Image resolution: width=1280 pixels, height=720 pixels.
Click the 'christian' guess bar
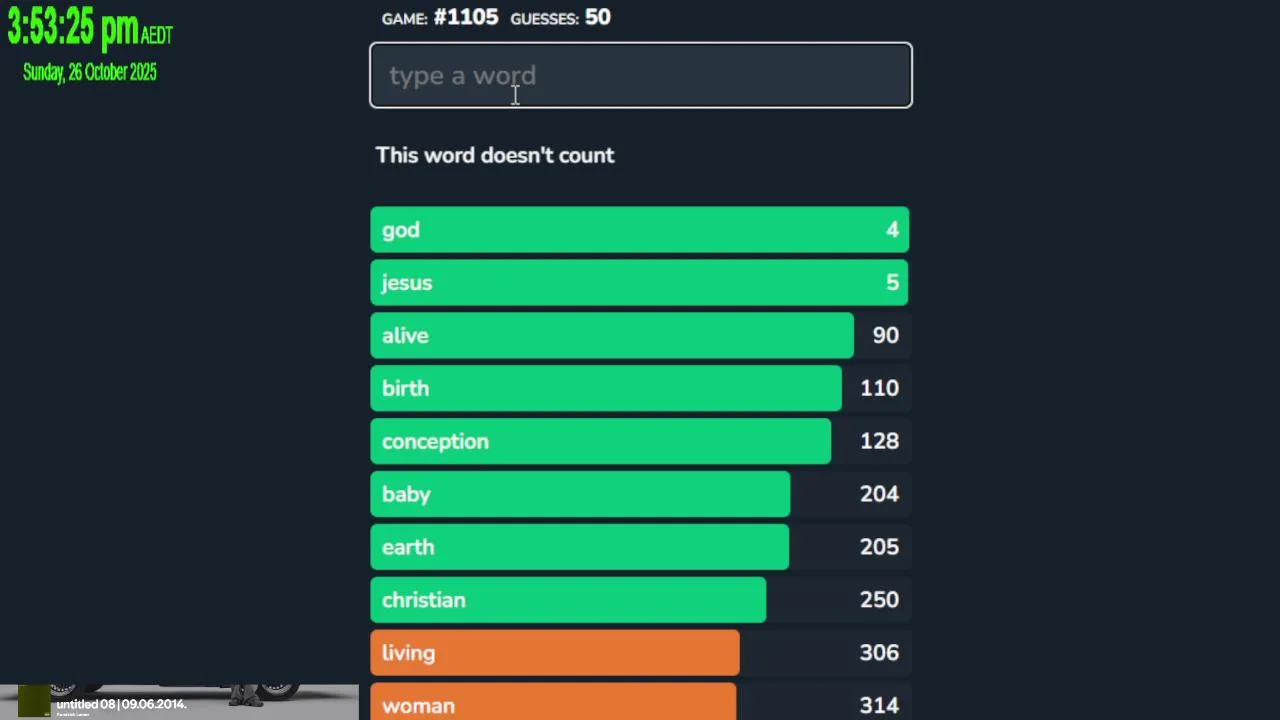click(568, 601)
